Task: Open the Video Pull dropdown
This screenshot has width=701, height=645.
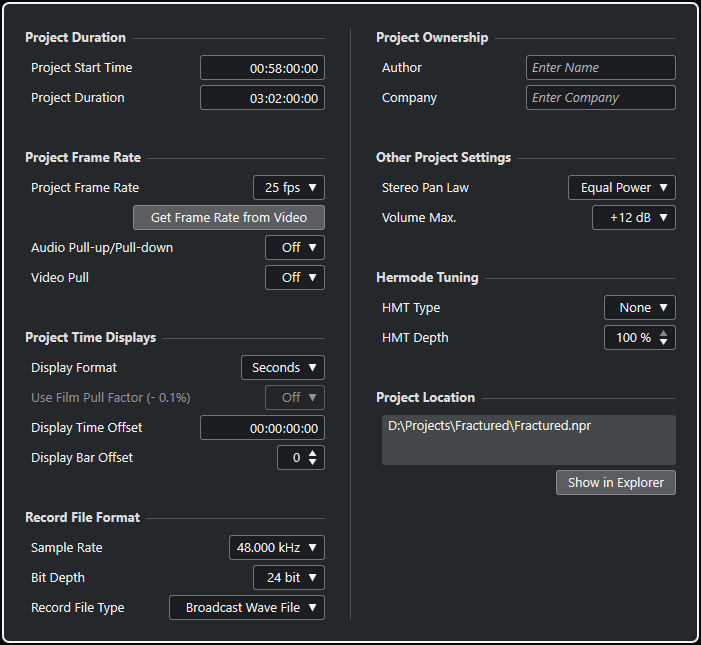Action: pos(294,278)
